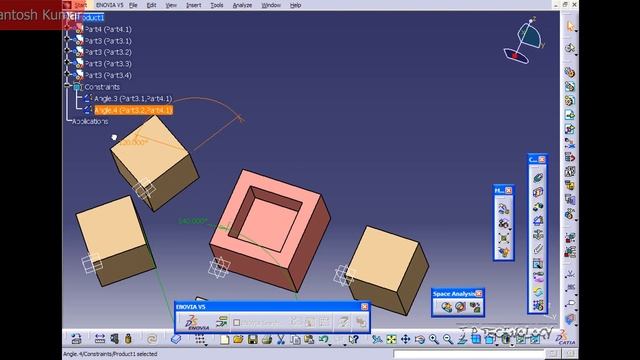The image size is (640, 360).
Task: Open the Help menu
Action: point(295,5)
